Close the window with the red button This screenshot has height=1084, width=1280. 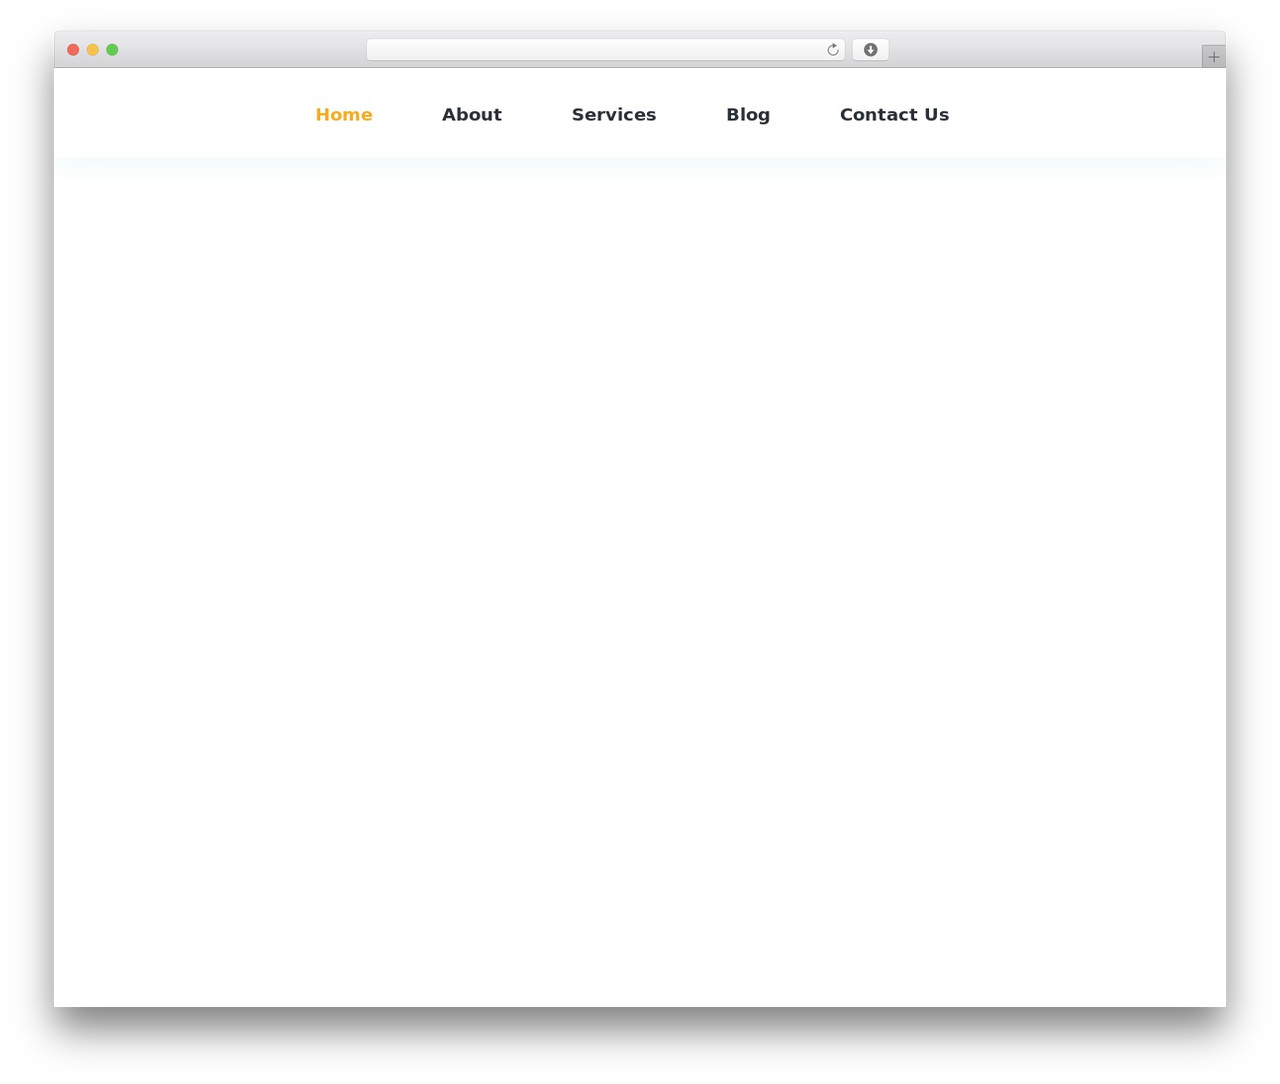[73, 50]
